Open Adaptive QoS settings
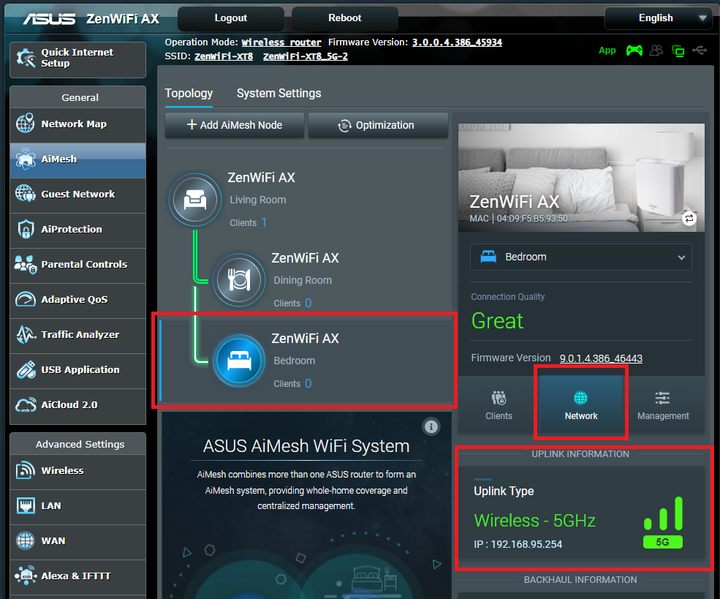The height and width of the screenshot is (599, 720). click(x=78, y=300)
